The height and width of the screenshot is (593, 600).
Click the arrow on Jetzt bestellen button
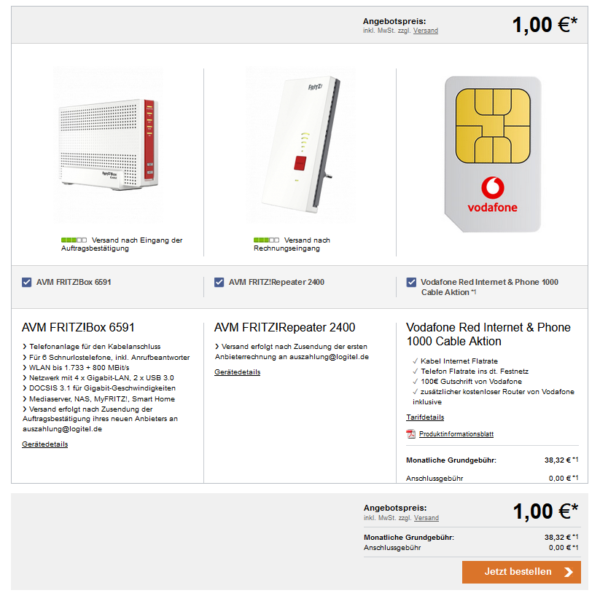tap(569, 572)
